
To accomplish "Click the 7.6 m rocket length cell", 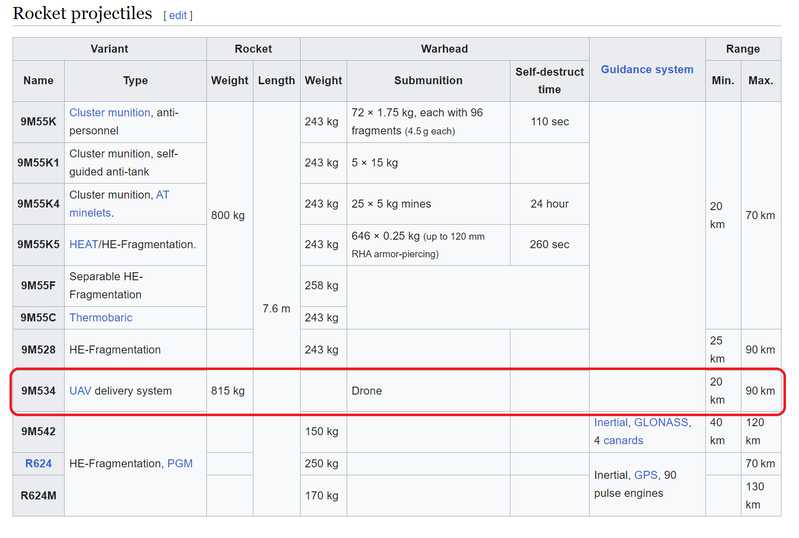I will tap(275, 309).
